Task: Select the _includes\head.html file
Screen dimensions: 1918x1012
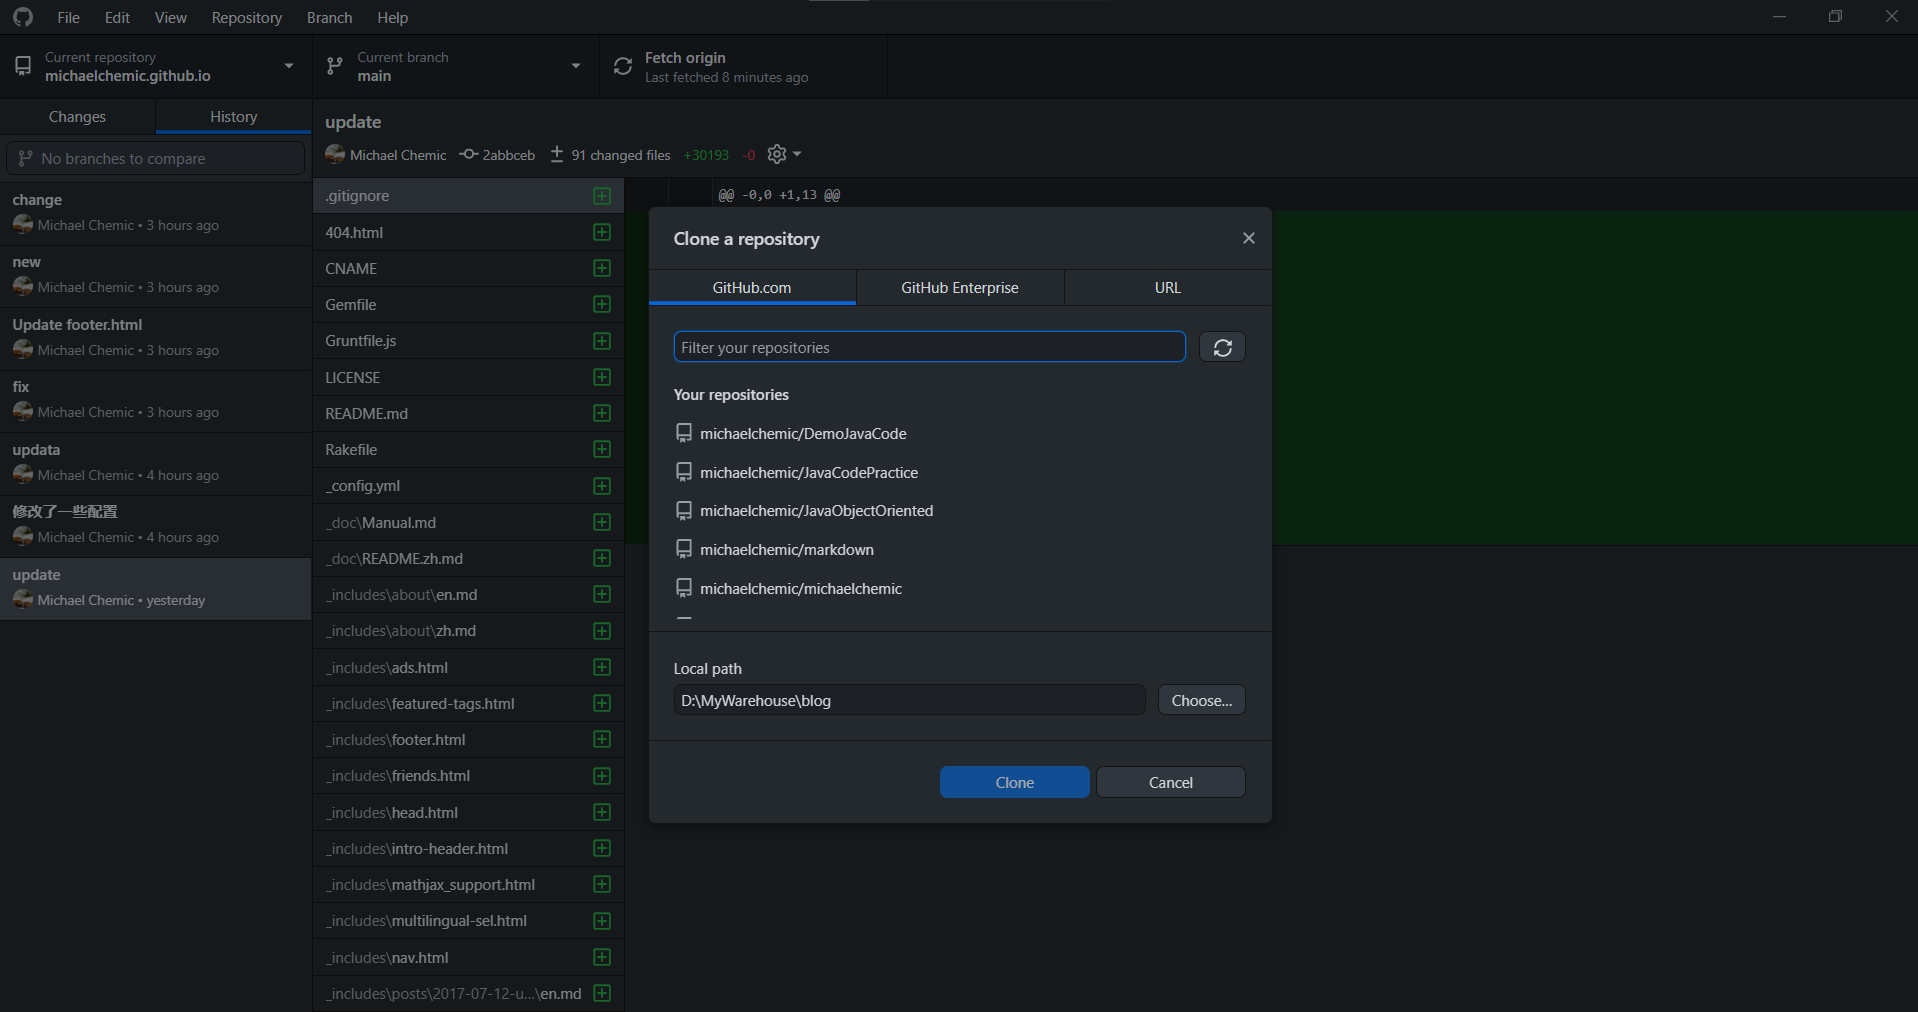Action: [x=468, y=812]
